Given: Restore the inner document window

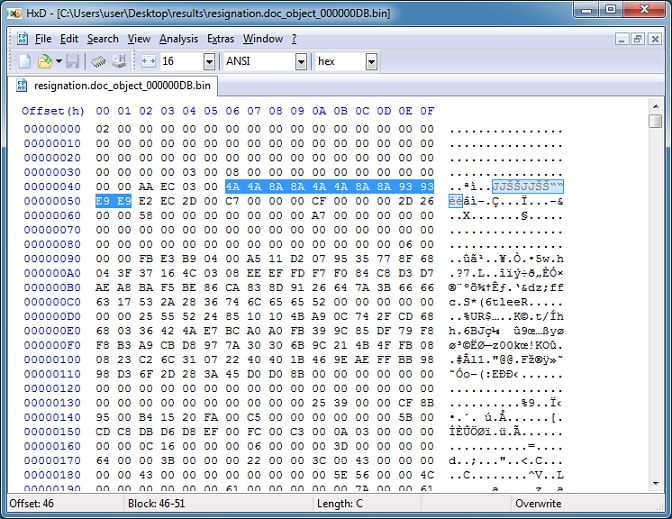Looking at the screenshot, I should (638, 39).
